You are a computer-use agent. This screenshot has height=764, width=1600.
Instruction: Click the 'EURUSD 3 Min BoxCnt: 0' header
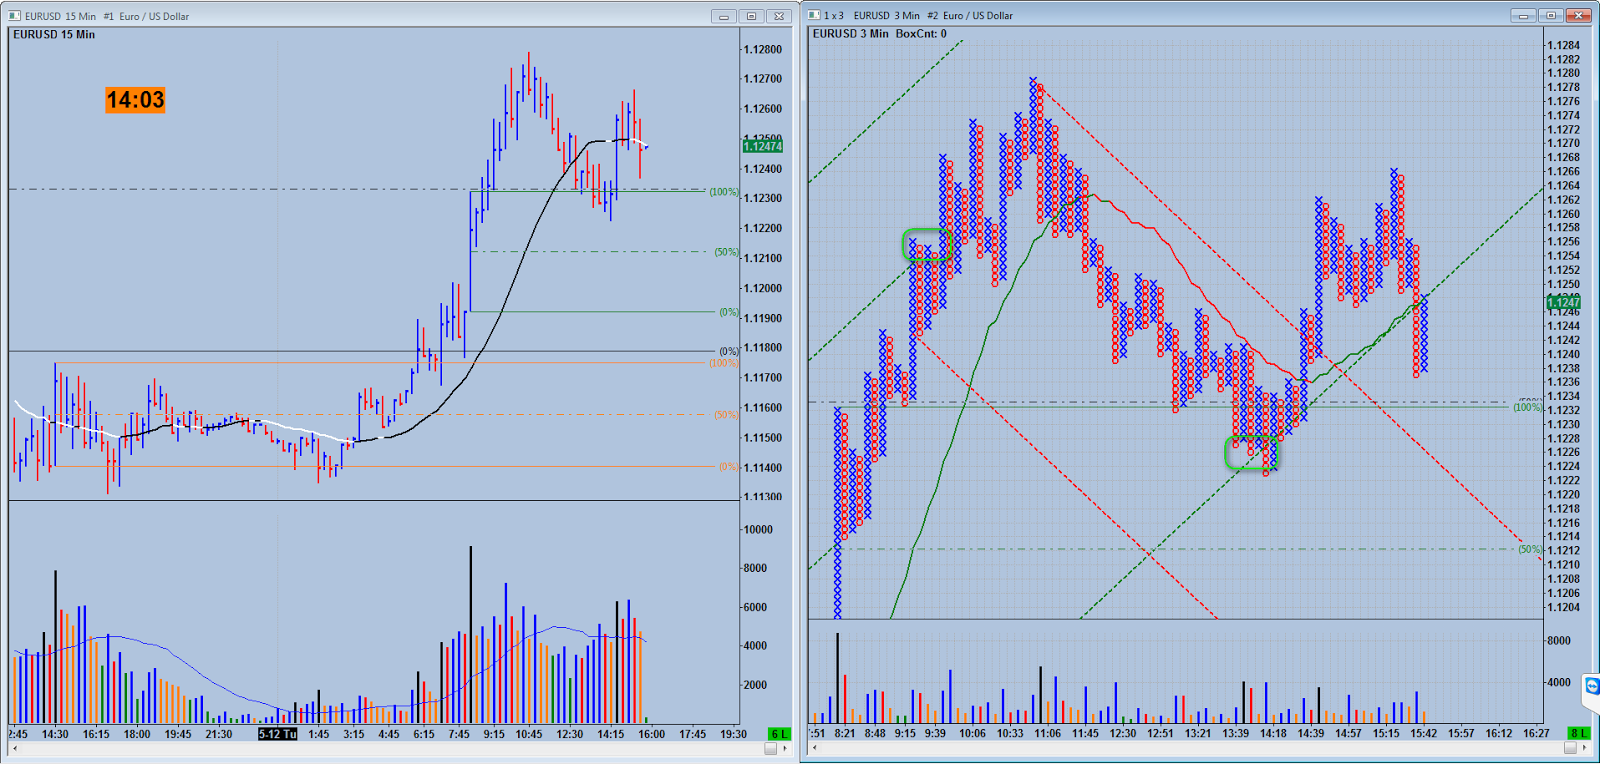pos(879,34)
